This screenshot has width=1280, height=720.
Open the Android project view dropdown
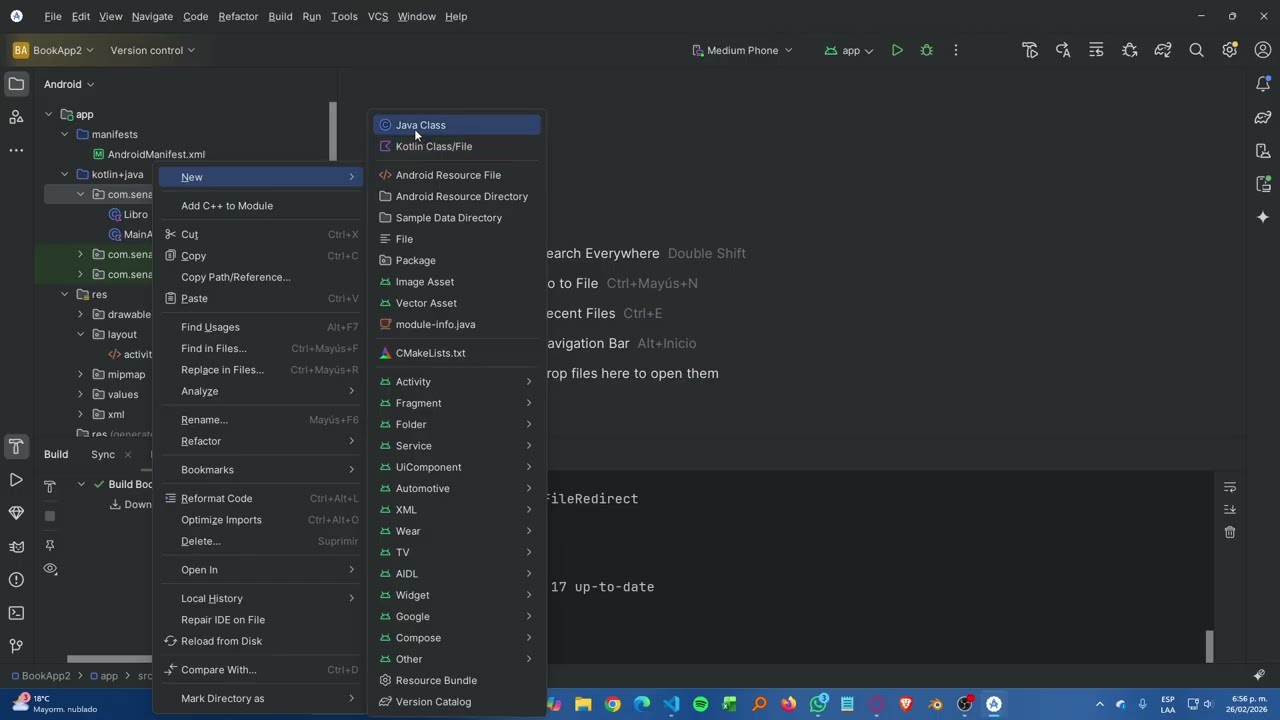click(x=69, y=84)
